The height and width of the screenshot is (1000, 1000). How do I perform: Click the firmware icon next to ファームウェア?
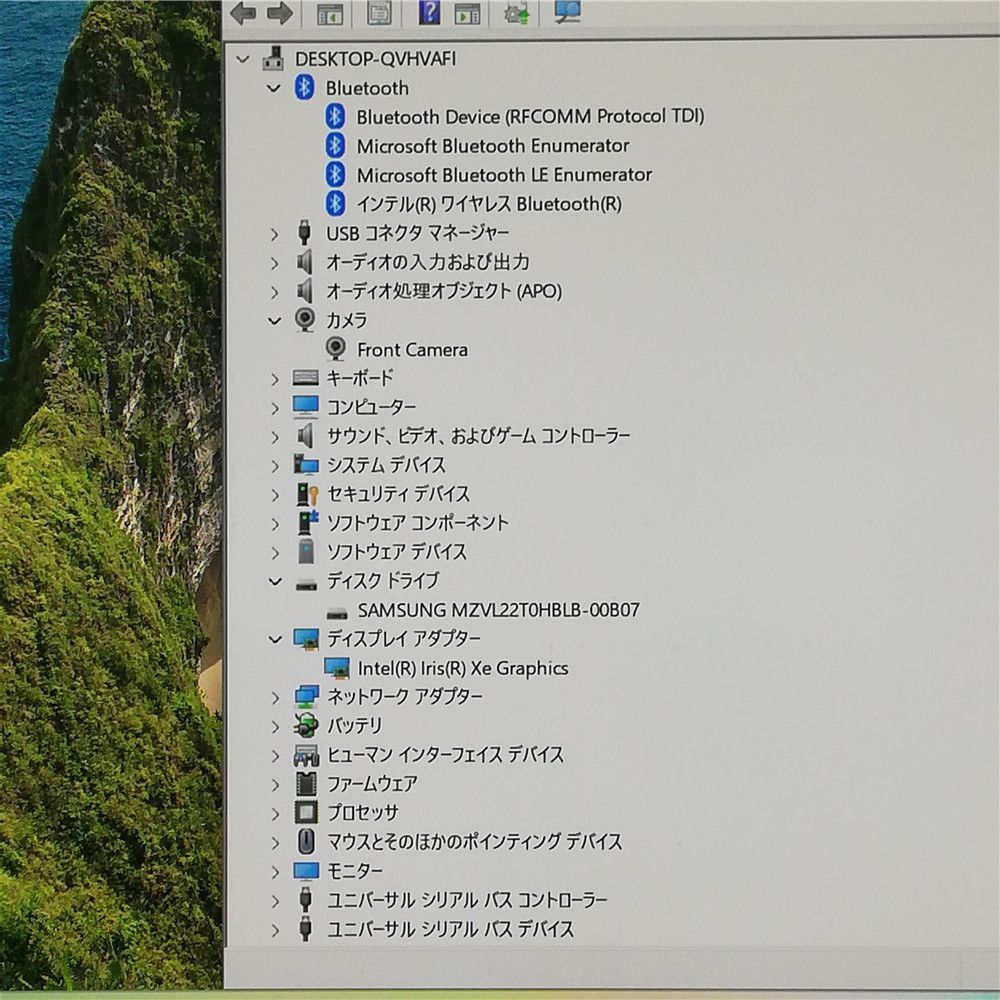306,784
